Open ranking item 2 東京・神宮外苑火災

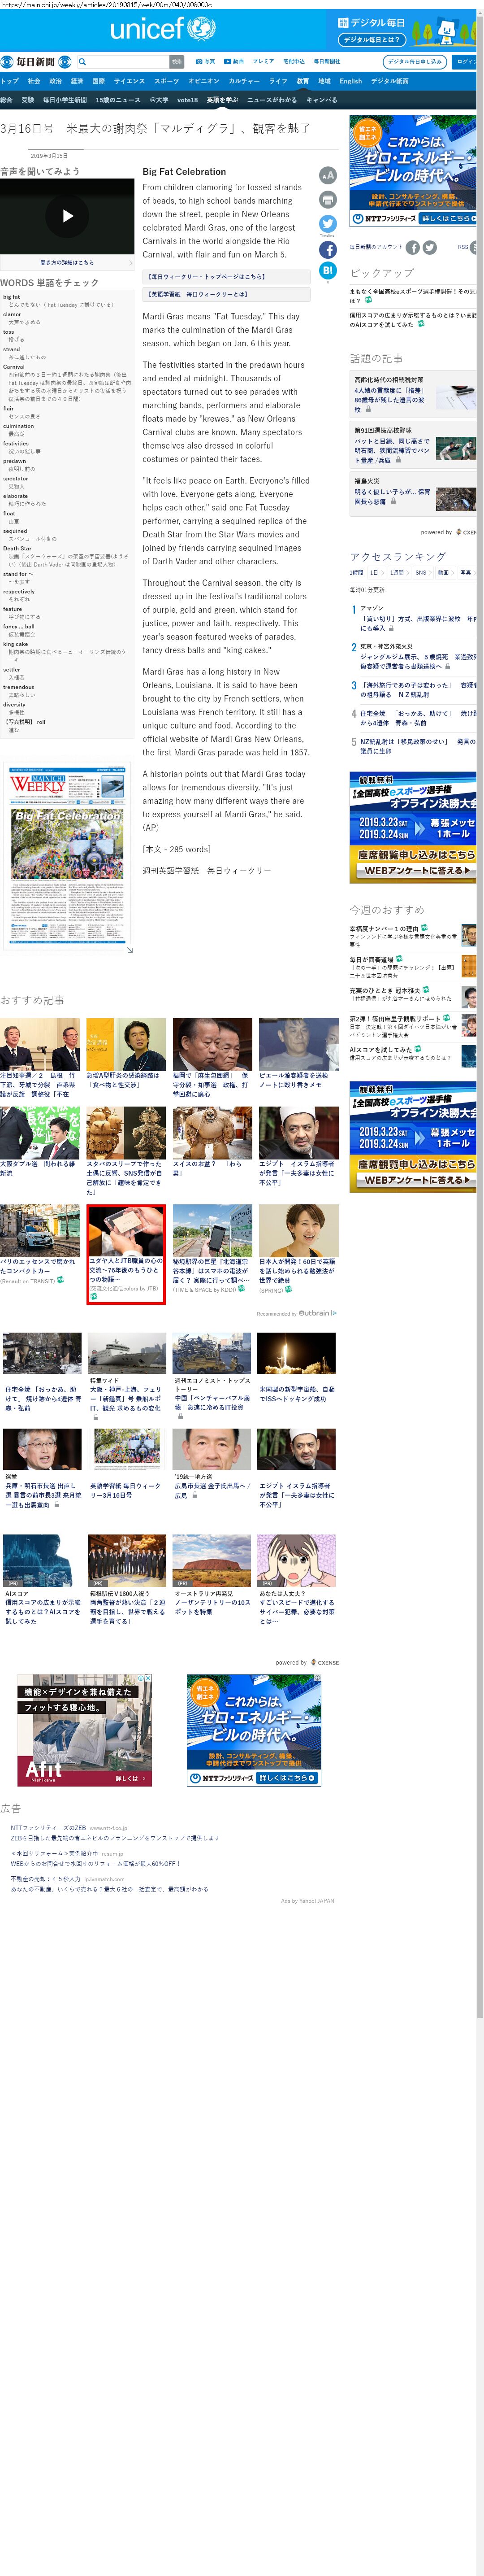point(418,656)
